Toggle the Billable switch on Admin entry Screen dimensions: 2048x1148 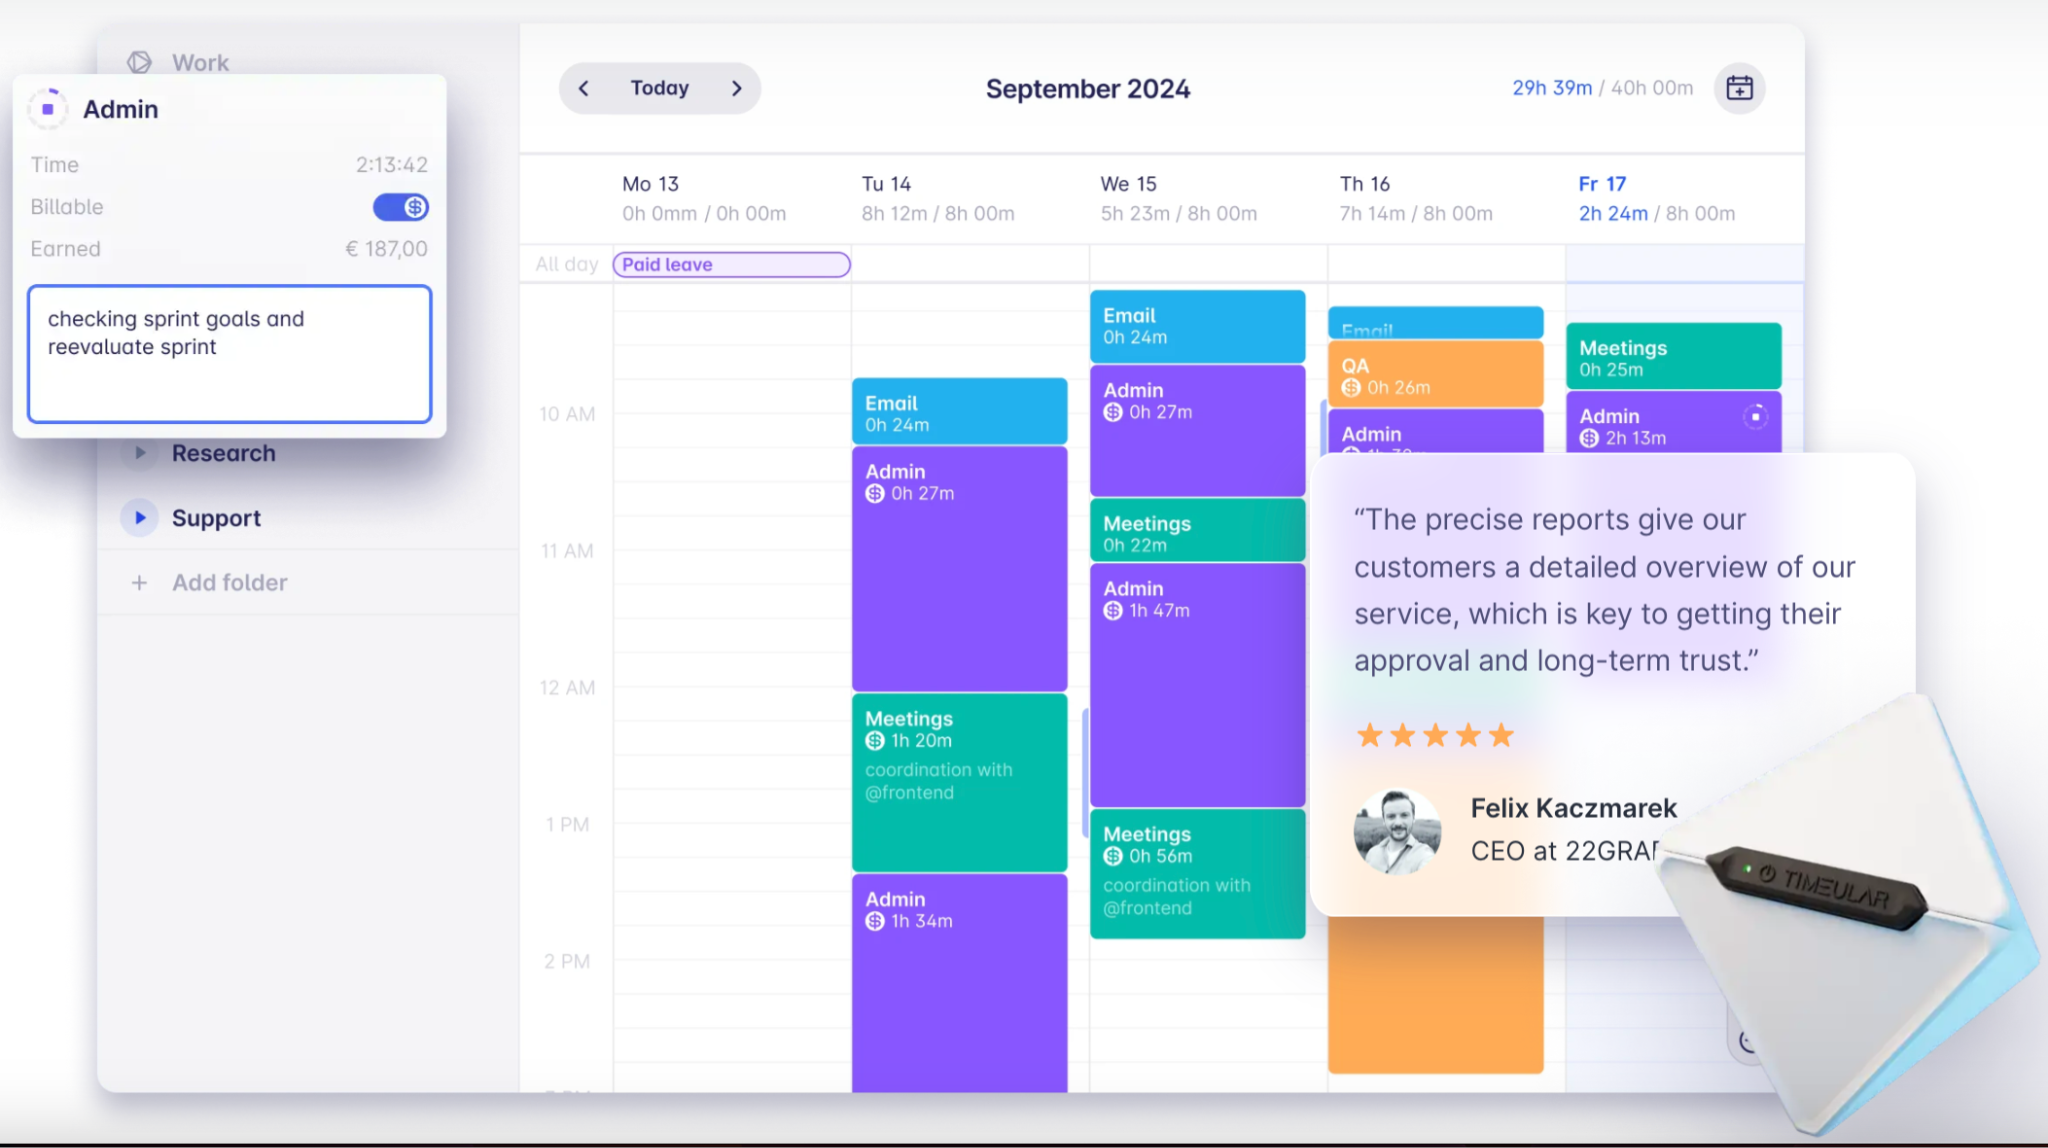coord(399,207)
